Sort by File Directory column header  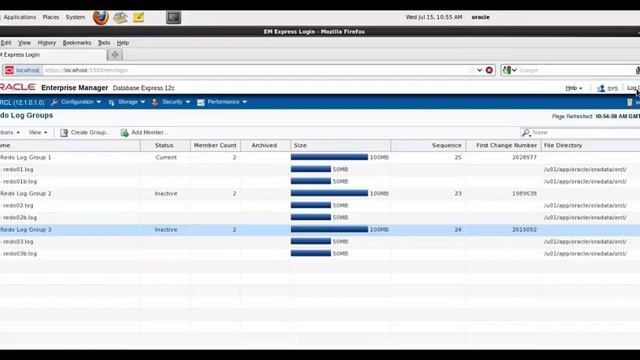(590, 145)
